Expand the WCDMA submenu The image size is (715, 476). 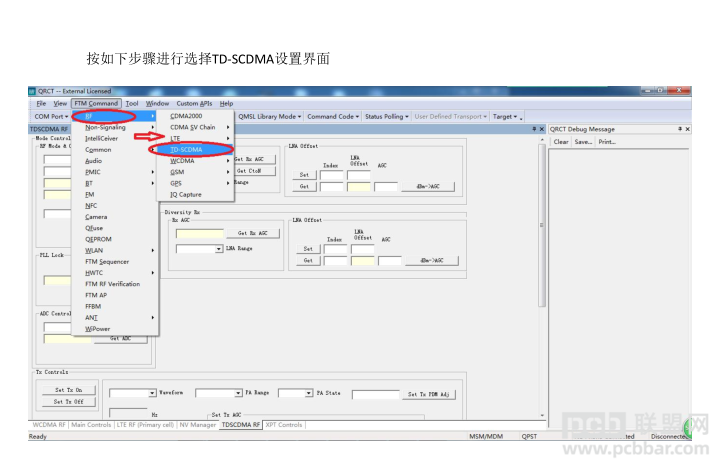pos(195,161)
